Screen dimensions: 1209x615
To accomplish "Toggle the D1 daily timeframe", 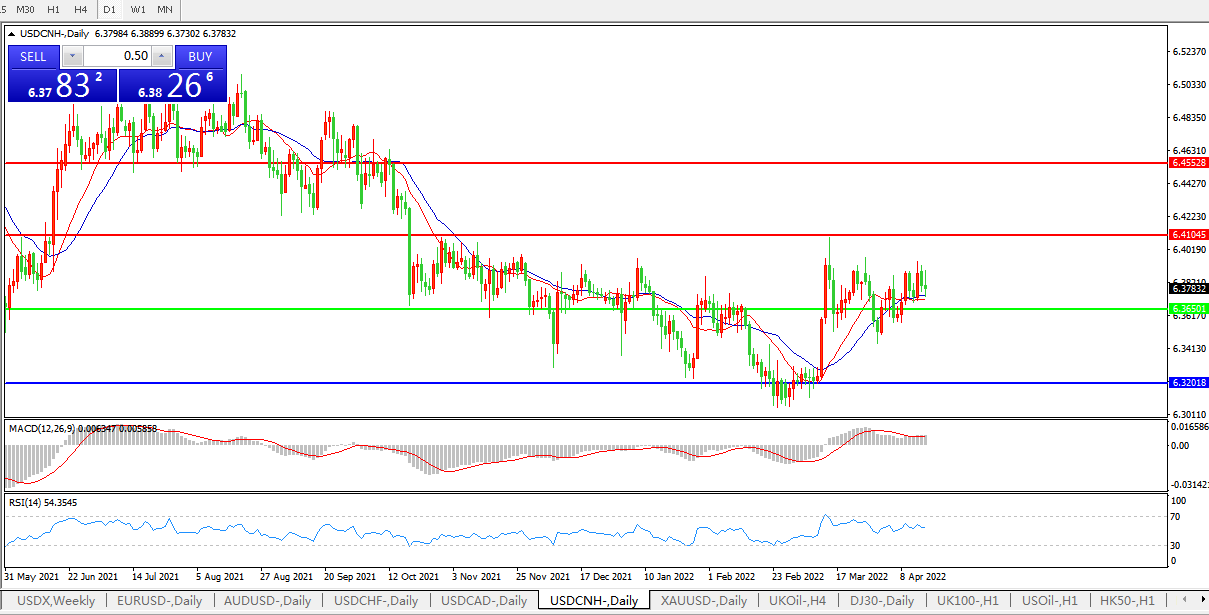I will point(110,9).
